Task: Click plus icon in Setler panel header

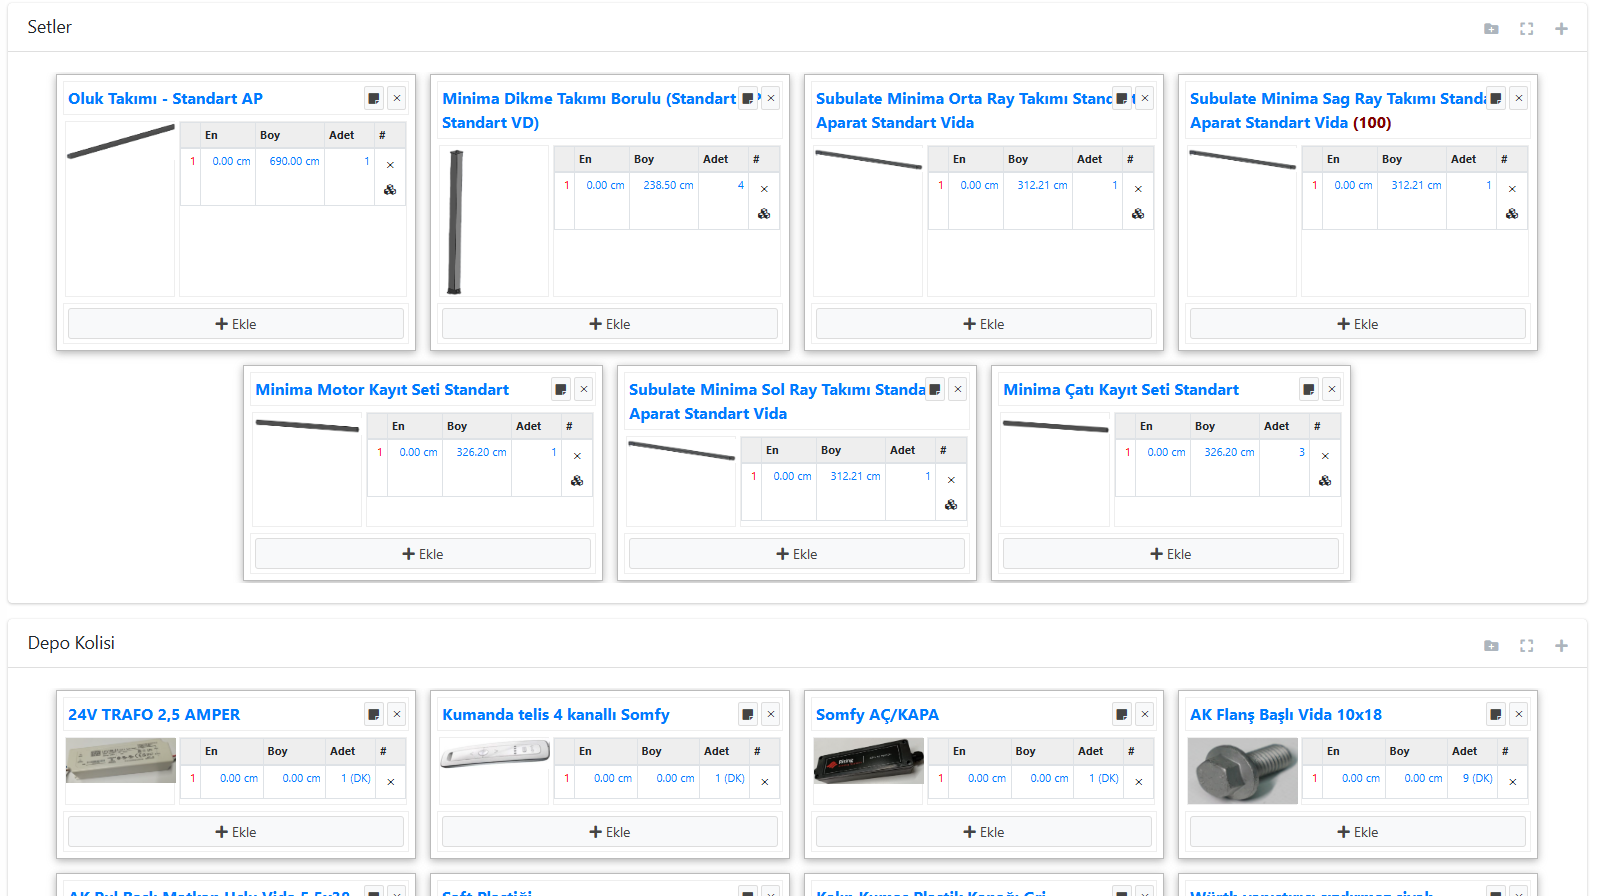Action: pos(1561,29)
